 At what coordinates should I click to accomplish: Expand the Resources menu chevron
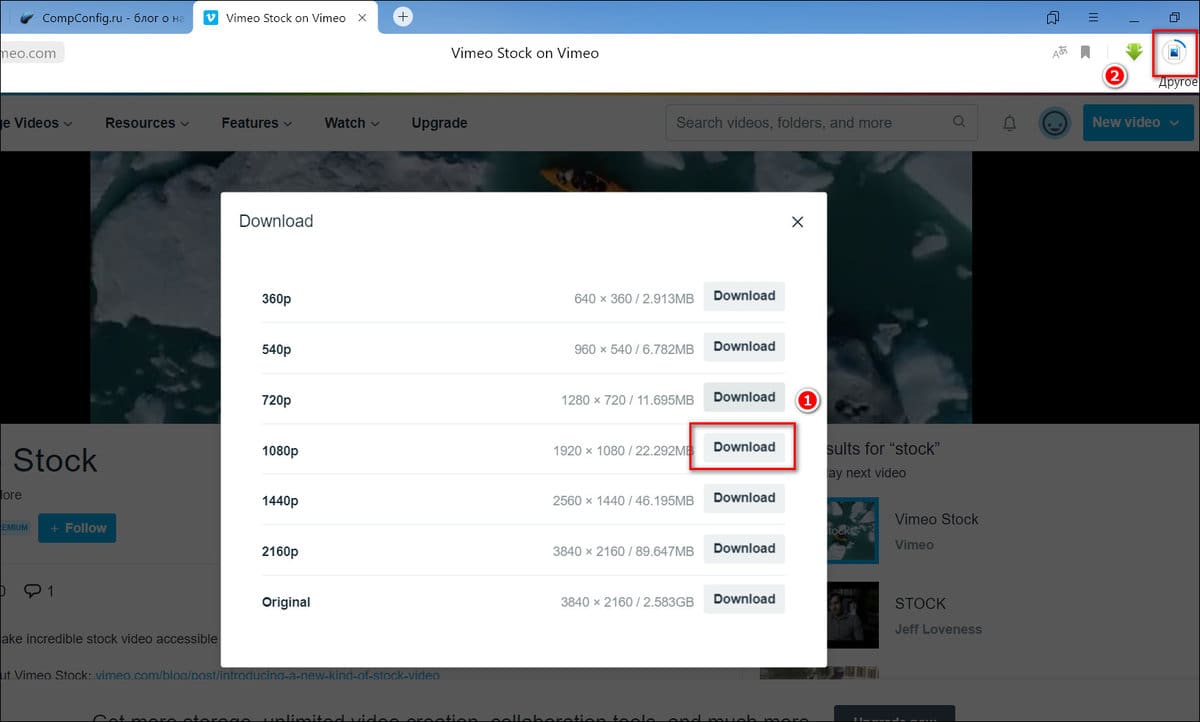click(x=185, y=123)
